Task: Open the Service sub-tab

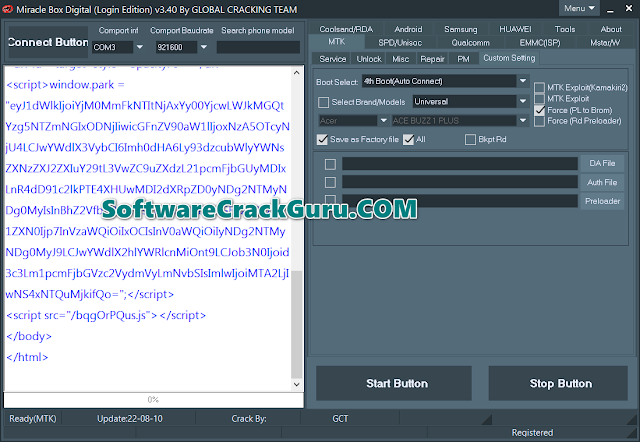Action: pyautogui.click(x=333, y=59)
